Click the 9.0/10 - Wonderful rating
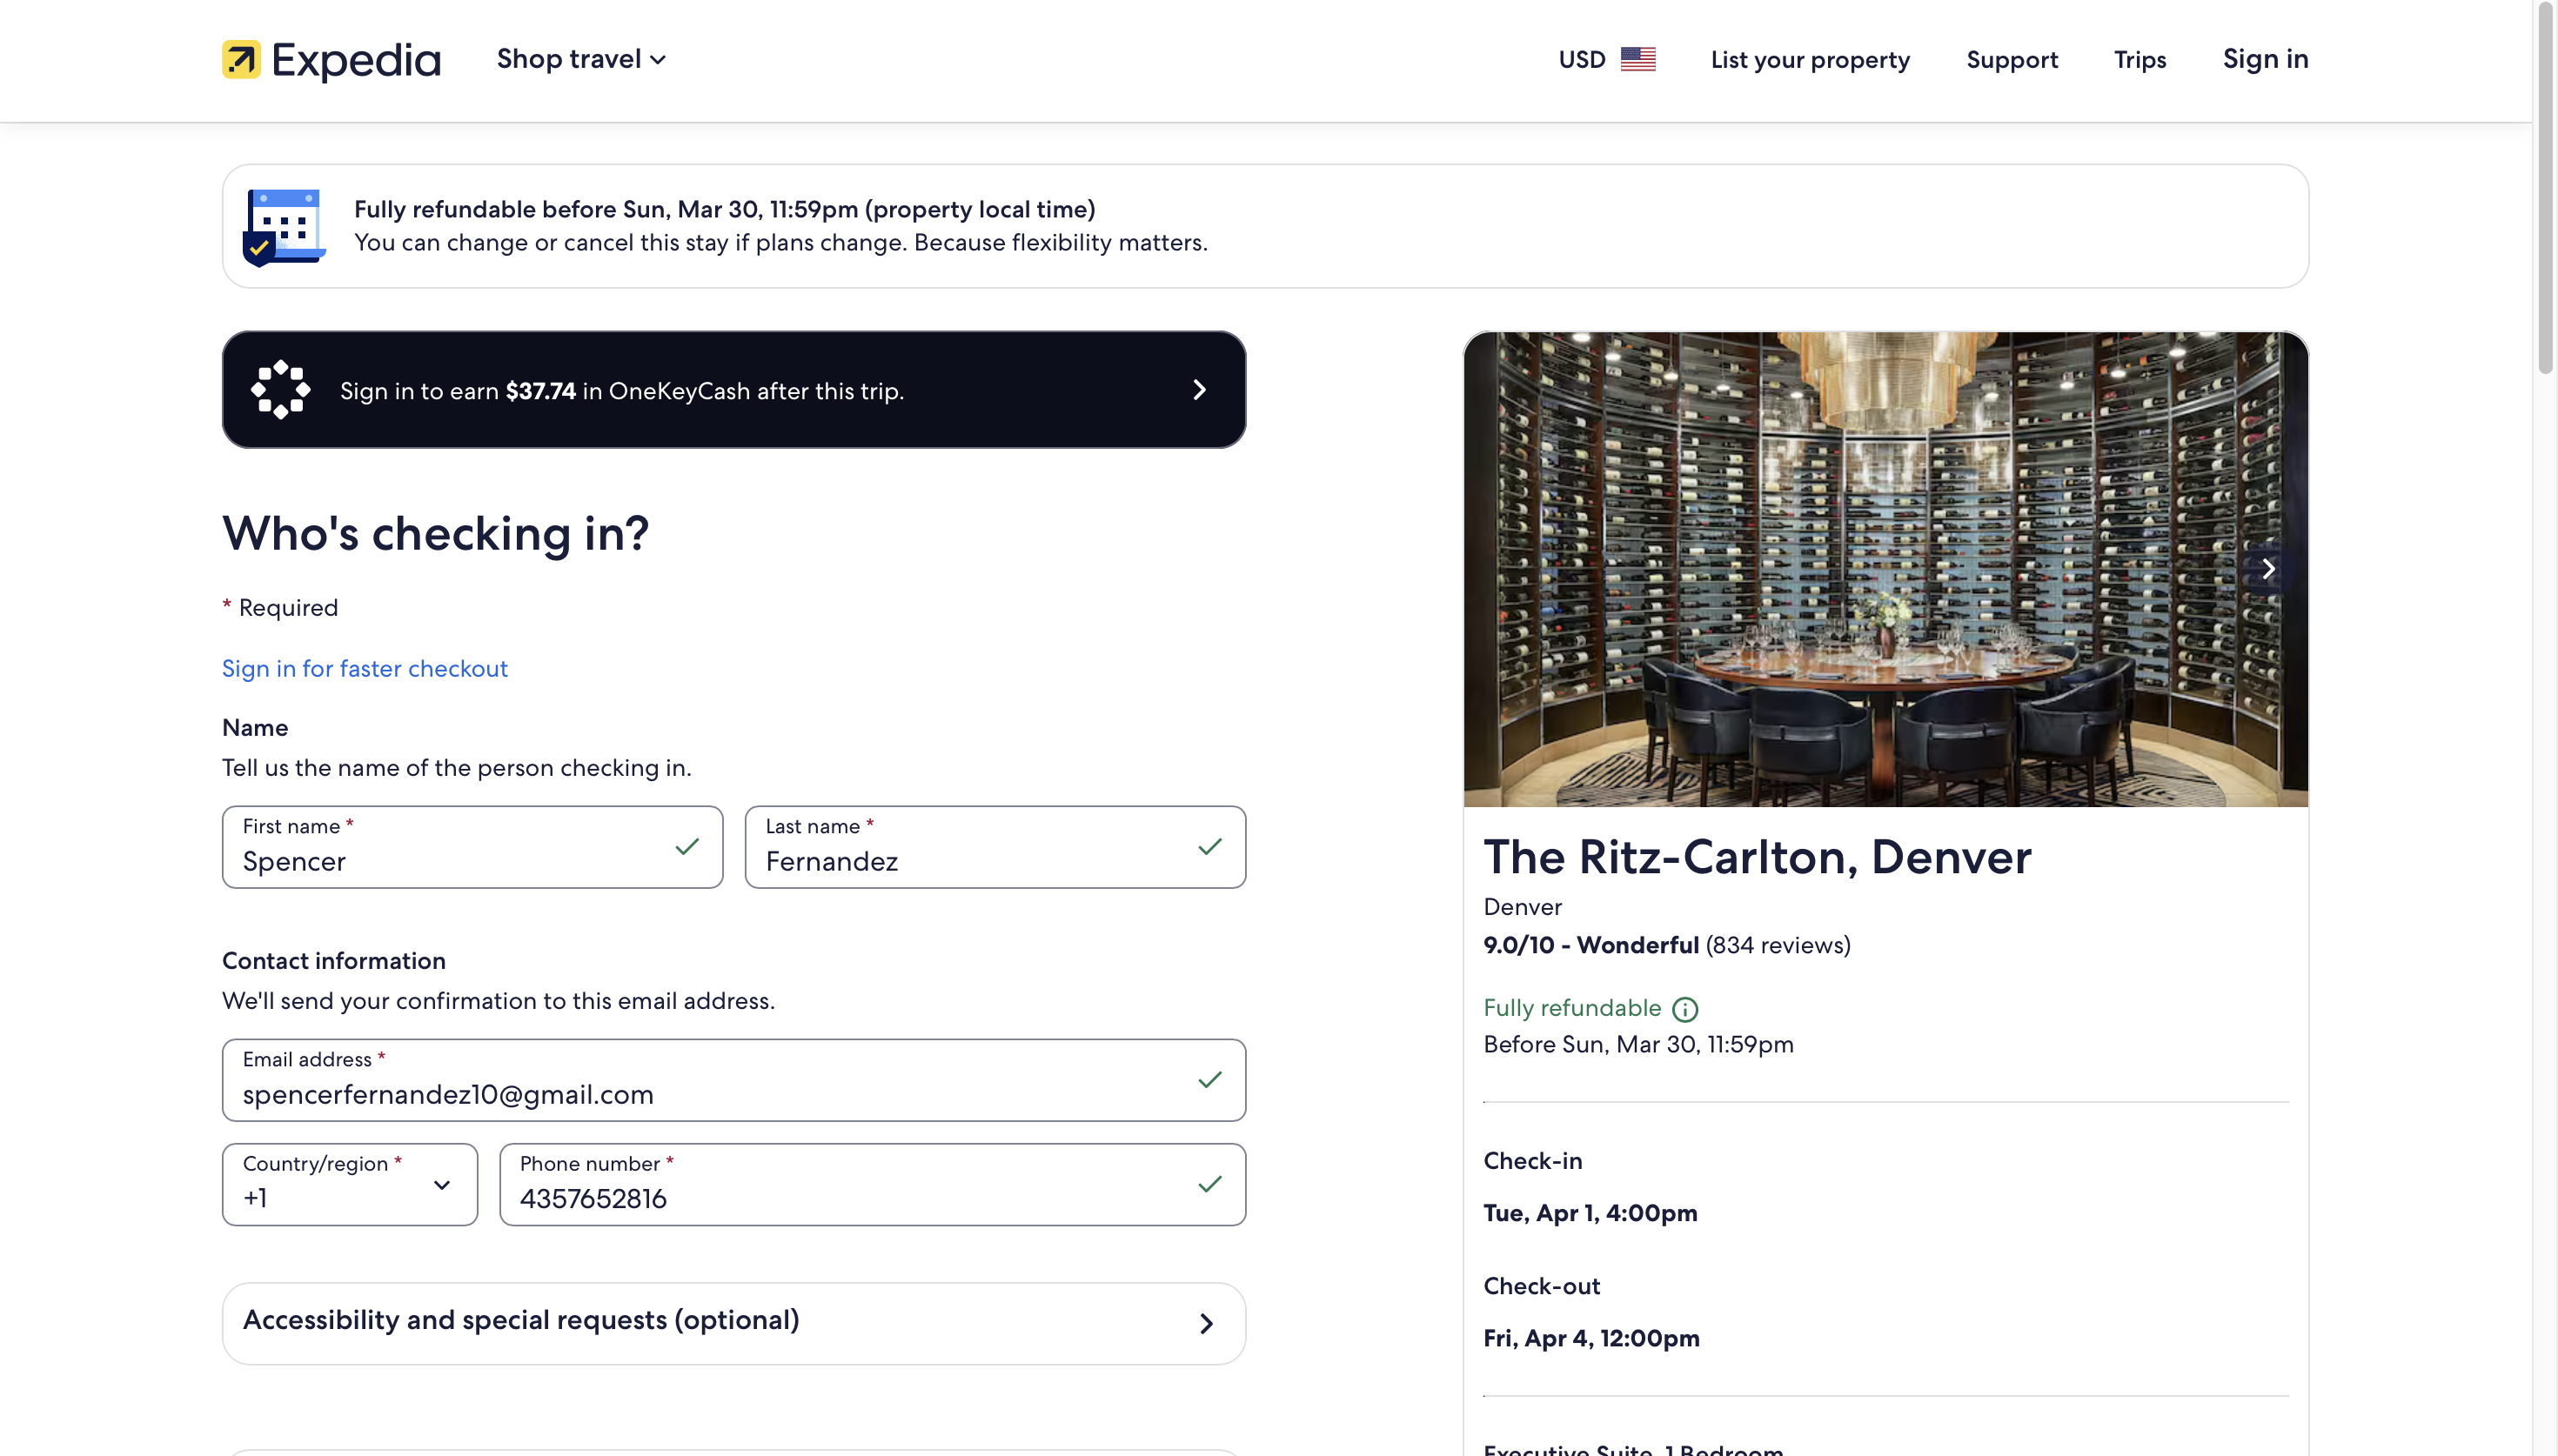The image size is (2558, 1456). (x=1591, y=946)
